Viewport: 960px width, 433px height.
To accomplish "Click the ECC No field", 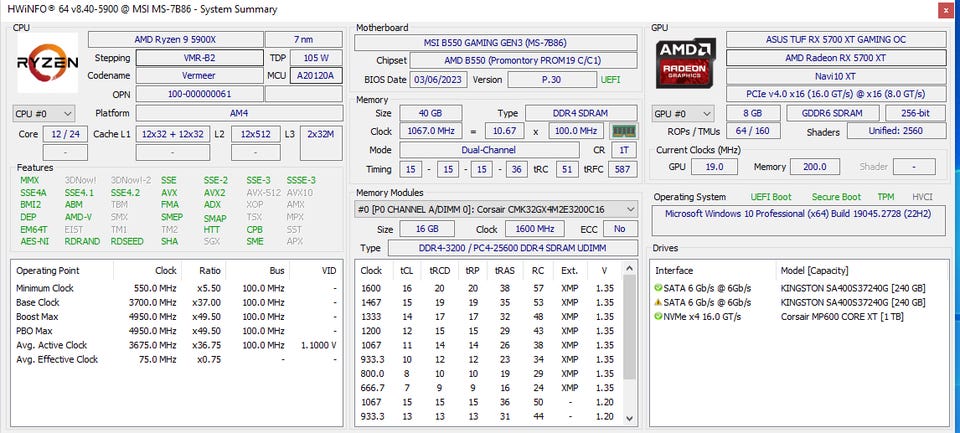I will 620,229.
